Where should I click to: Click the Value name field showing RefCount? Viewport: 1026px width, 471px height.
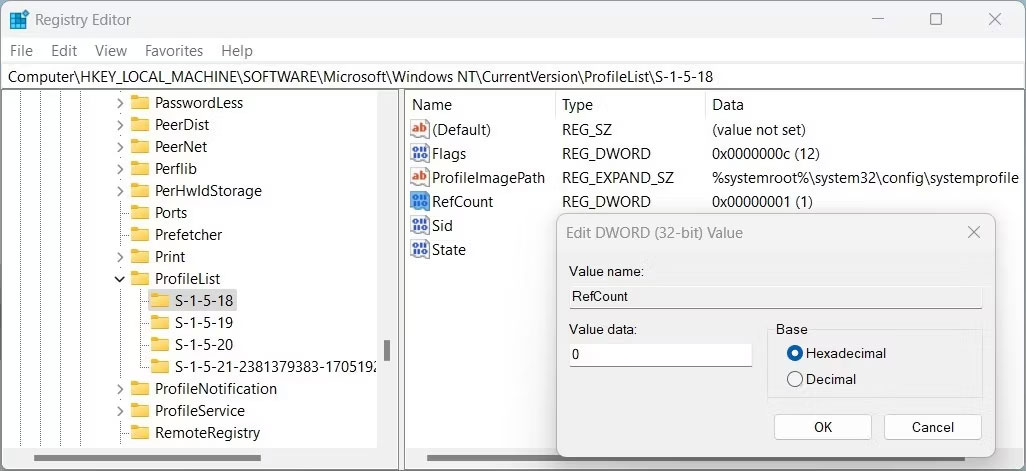[775, 296]
